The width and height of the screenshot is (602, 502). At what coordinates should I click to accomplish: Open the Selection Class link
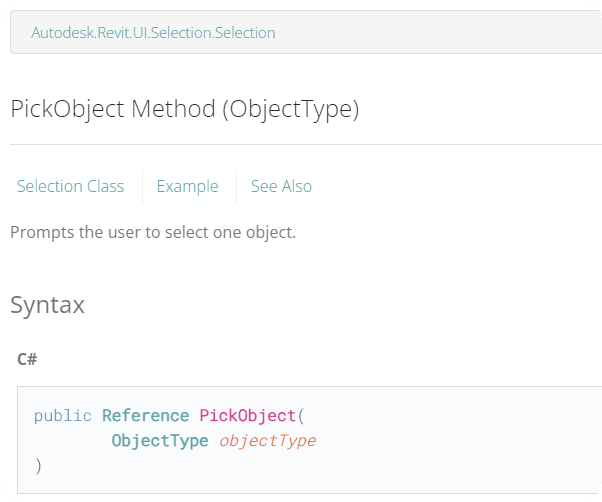click(71, 186)
